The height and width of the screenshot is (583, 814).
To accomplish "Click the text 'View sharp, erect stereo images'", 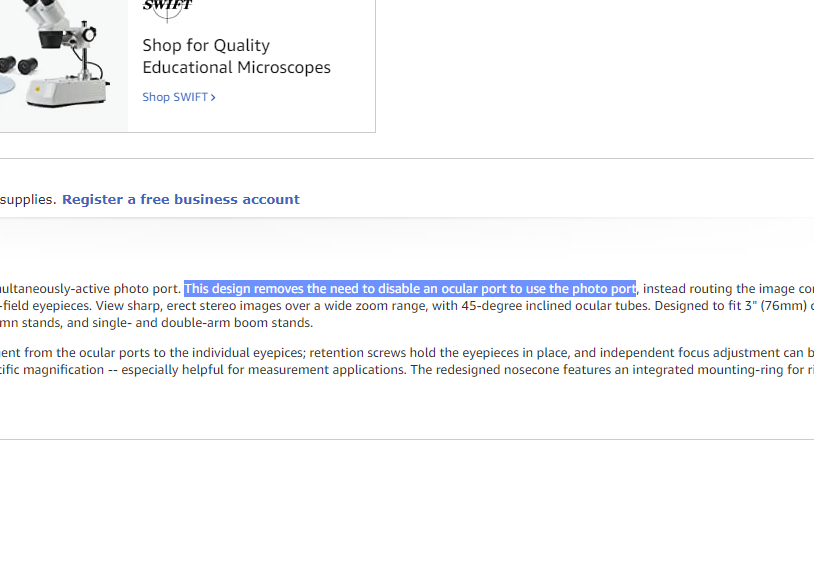I will [x=191, y=306].
